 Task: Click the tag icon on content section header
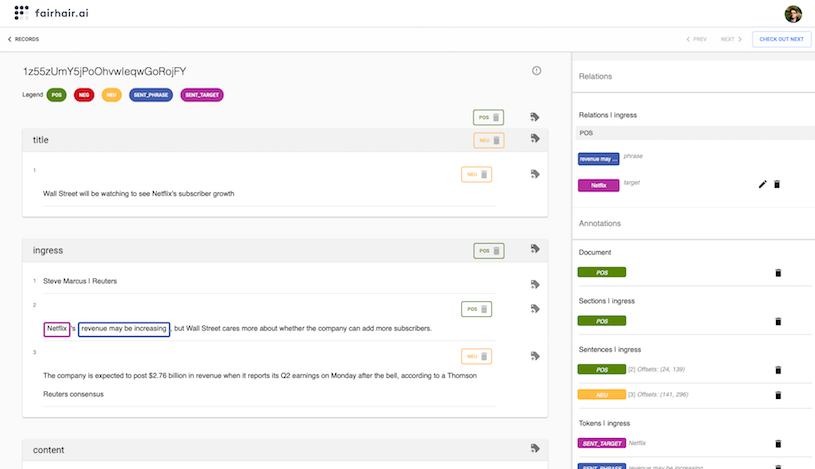click(535, 448)
